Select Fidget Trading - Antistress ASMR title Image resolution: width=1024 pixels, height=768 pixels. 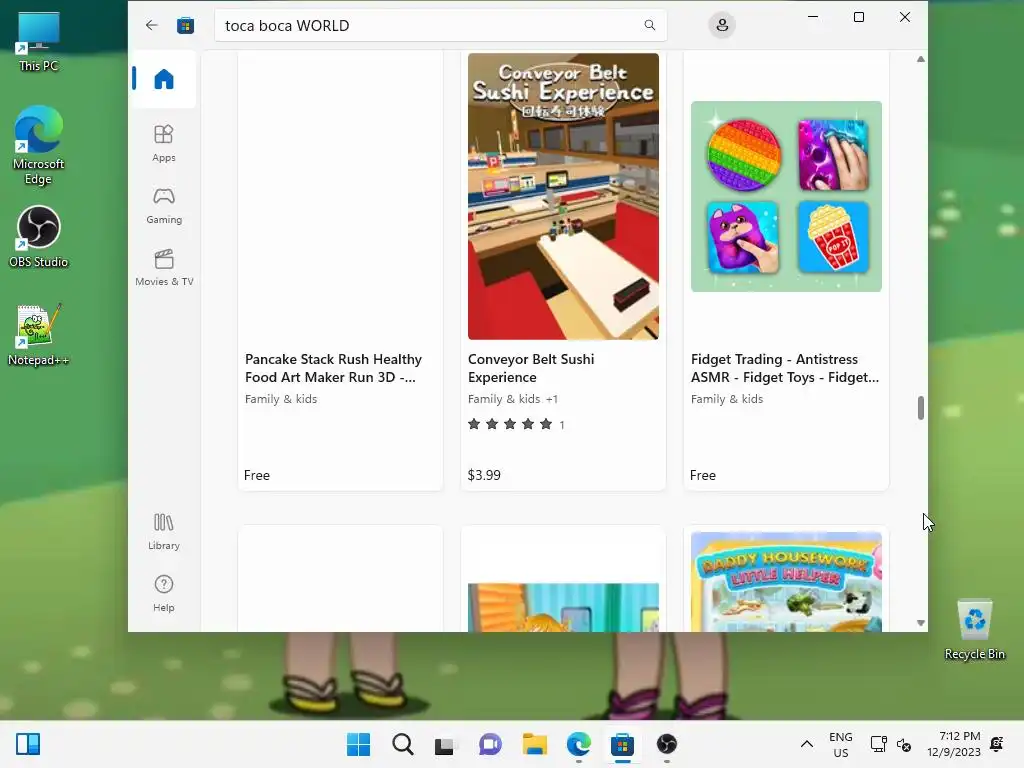[x=785, y=368]
